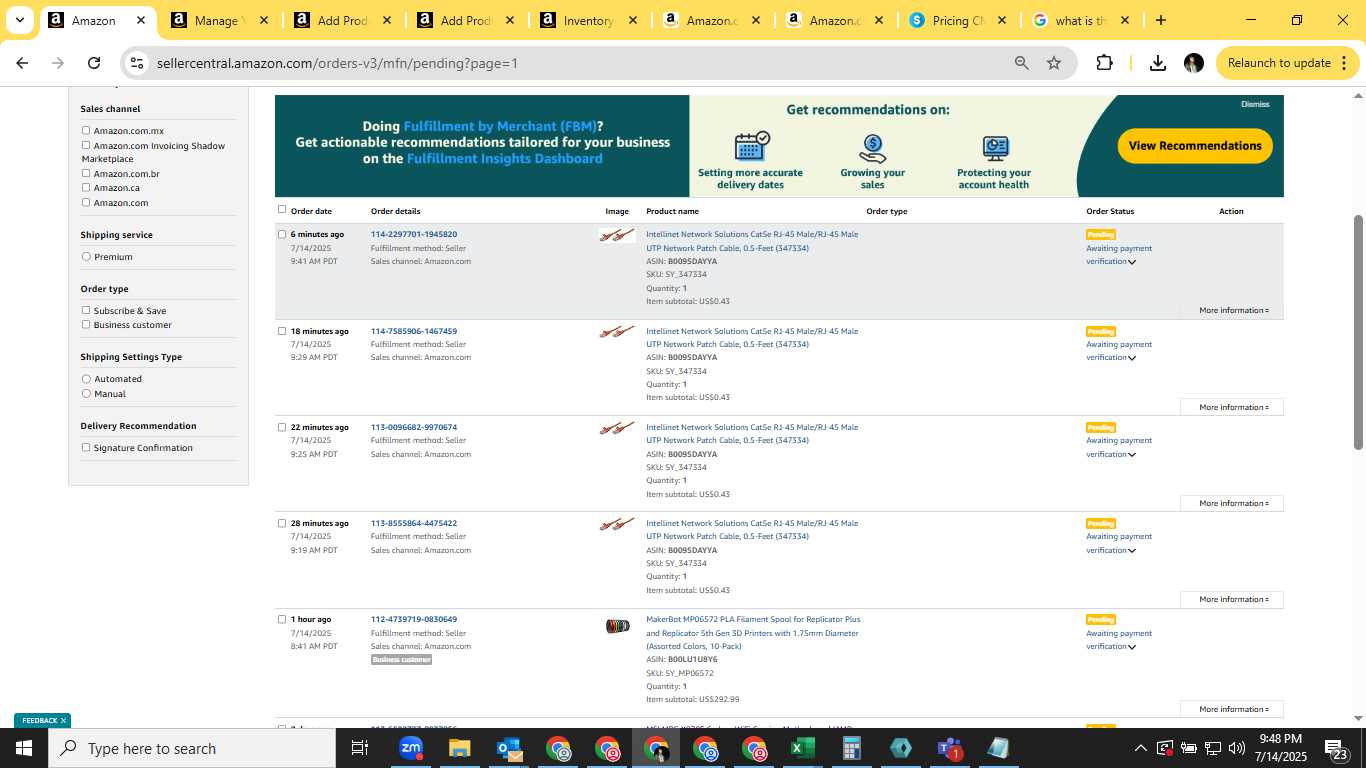
Task: Open More information for the 18 minutes ago order
Action: tap(1232, 407)
